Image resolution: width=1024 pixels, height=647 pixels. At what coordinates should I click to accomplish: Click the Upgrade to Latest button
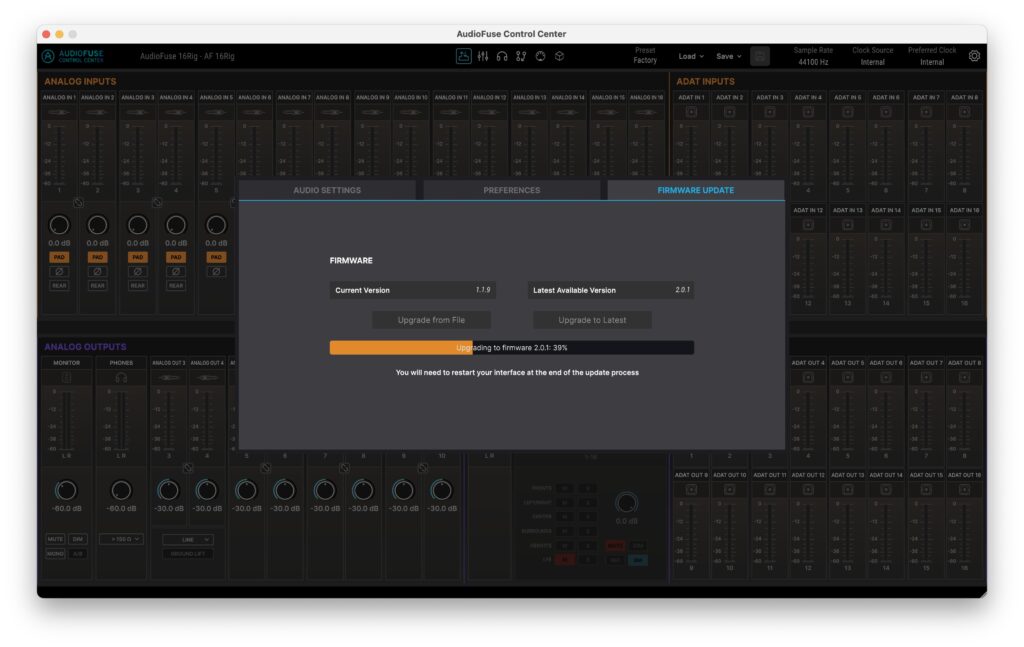[x=592, y=320]
